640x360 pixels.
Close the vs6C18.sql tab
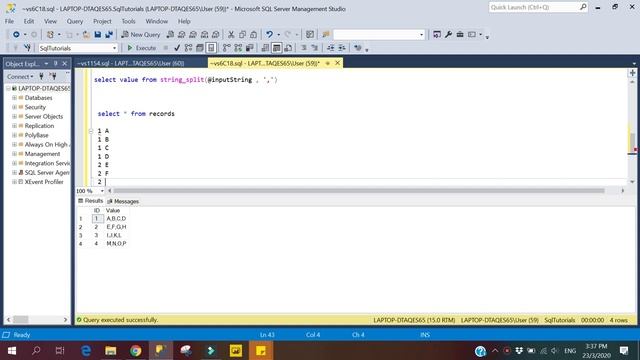pyautogui.click(x=338, y=63)
